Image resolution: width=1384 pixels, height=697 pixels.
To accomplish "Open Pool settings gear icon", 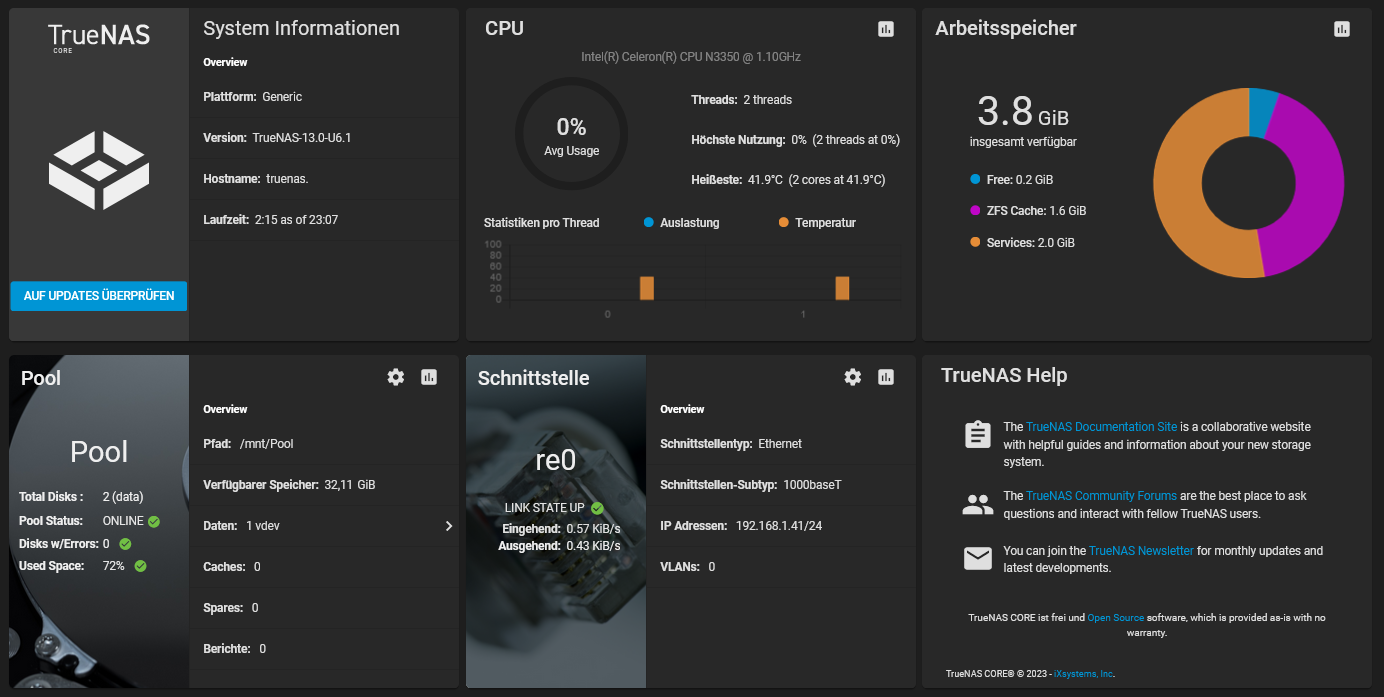I will 396,377.
